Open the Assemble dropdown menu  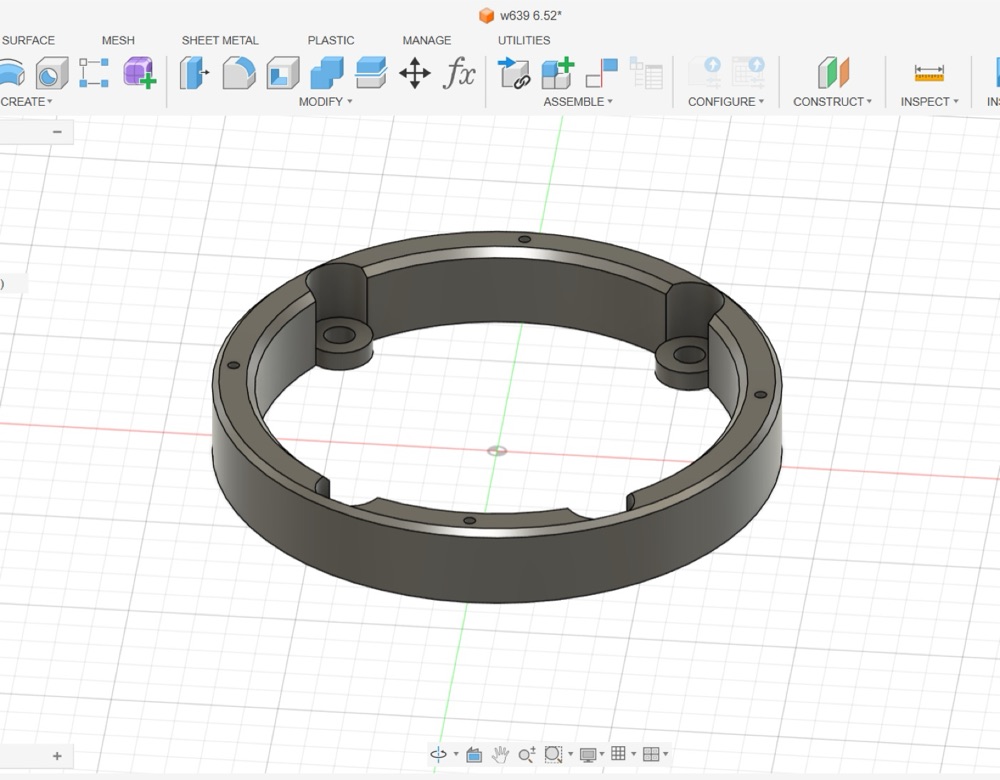click(x=578, y=101)
